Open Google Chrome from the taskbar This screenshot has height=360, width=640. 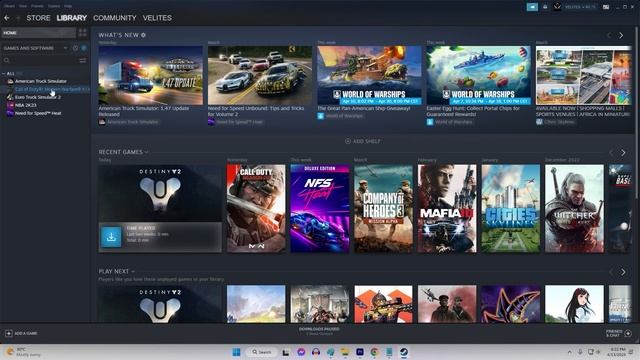374,352
